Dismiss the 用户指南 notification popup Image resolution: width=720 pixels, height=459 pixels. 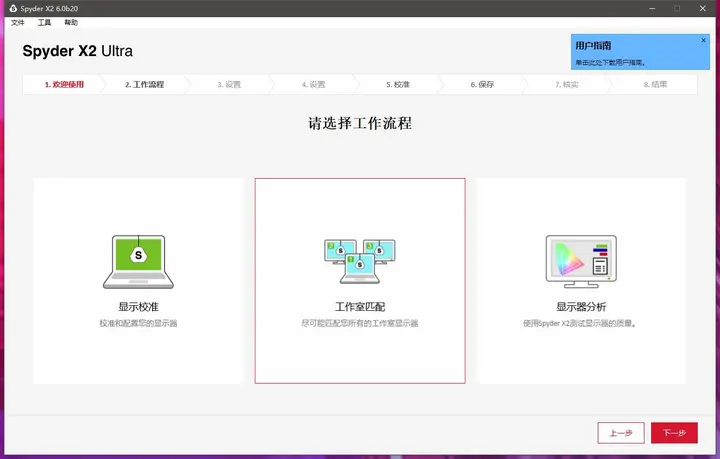[x=703, y=40]
